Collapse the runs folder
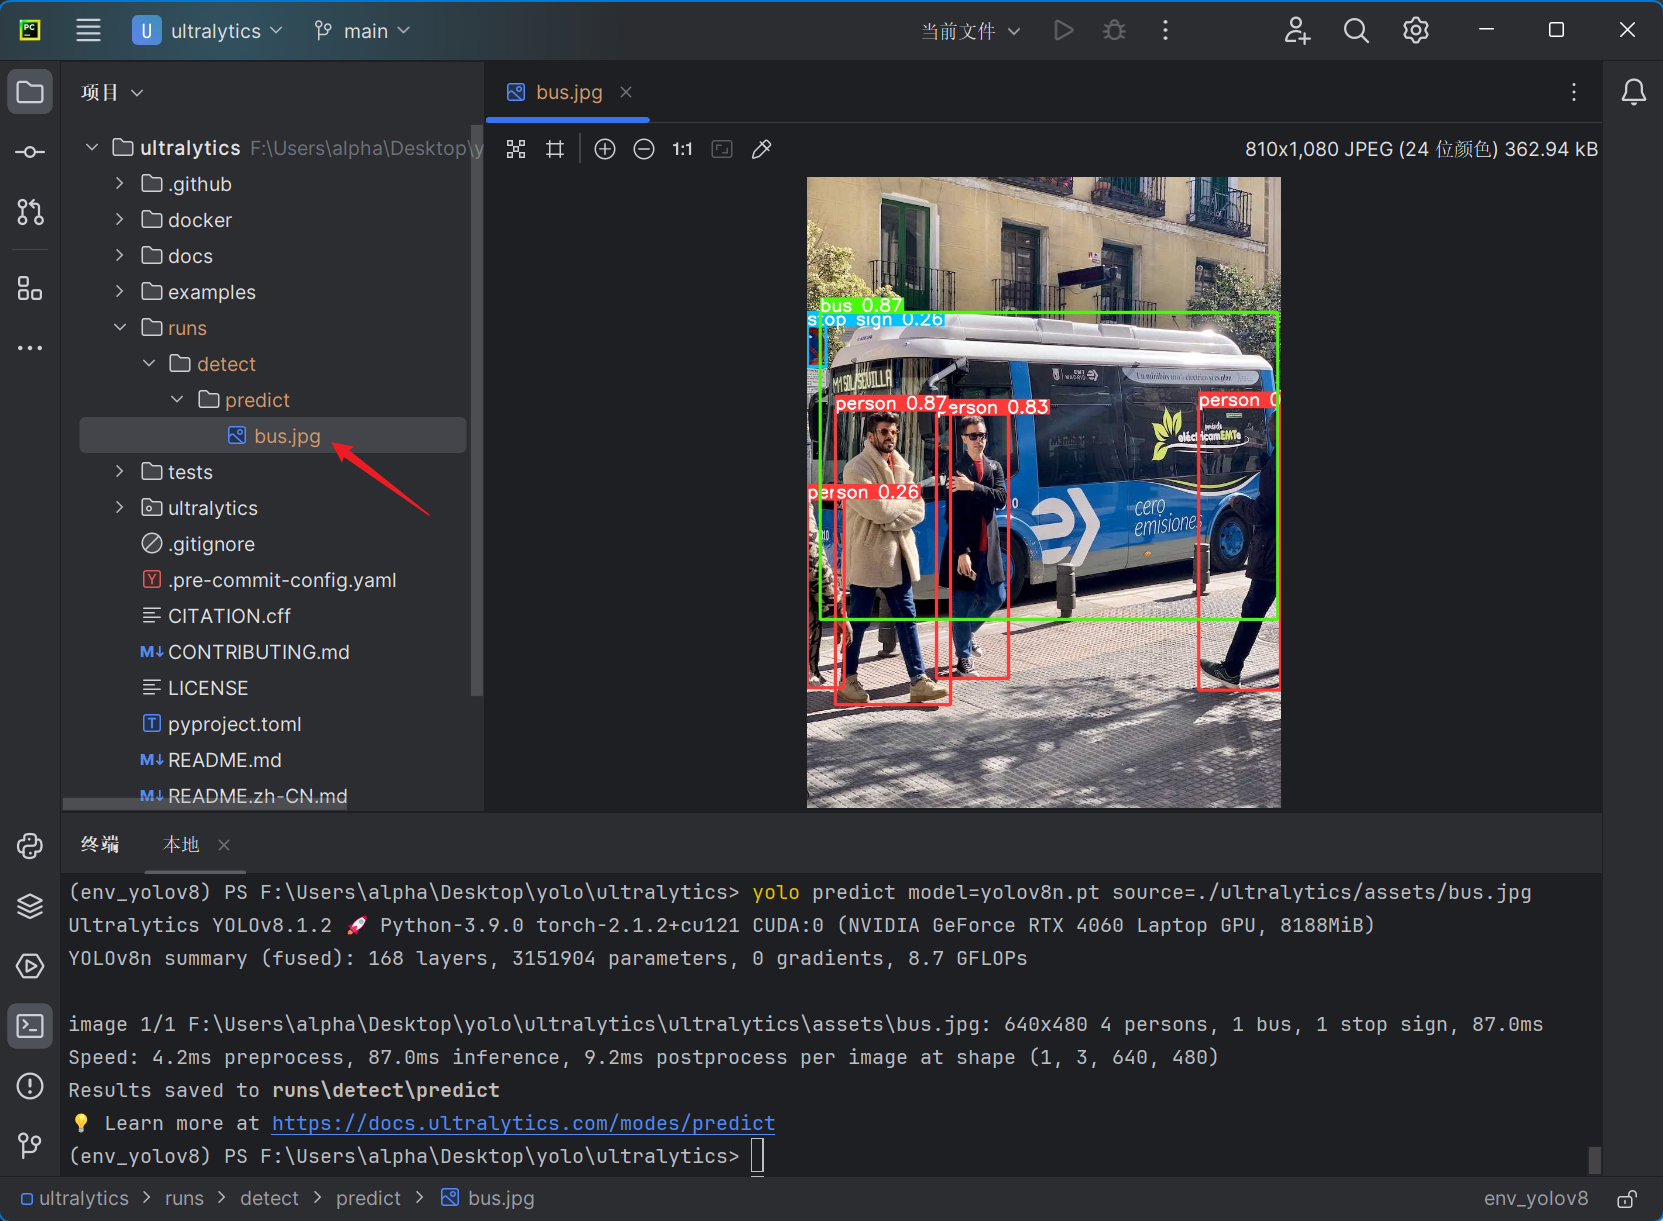 (x=119, y=328)
